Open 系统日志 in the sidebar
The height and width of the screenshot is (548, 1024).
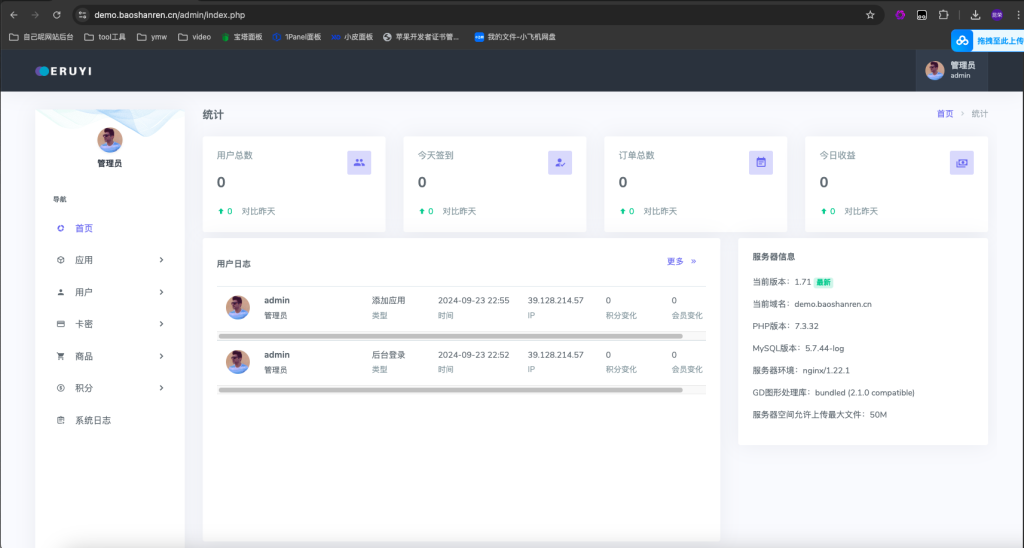click(x=92, y=420)
